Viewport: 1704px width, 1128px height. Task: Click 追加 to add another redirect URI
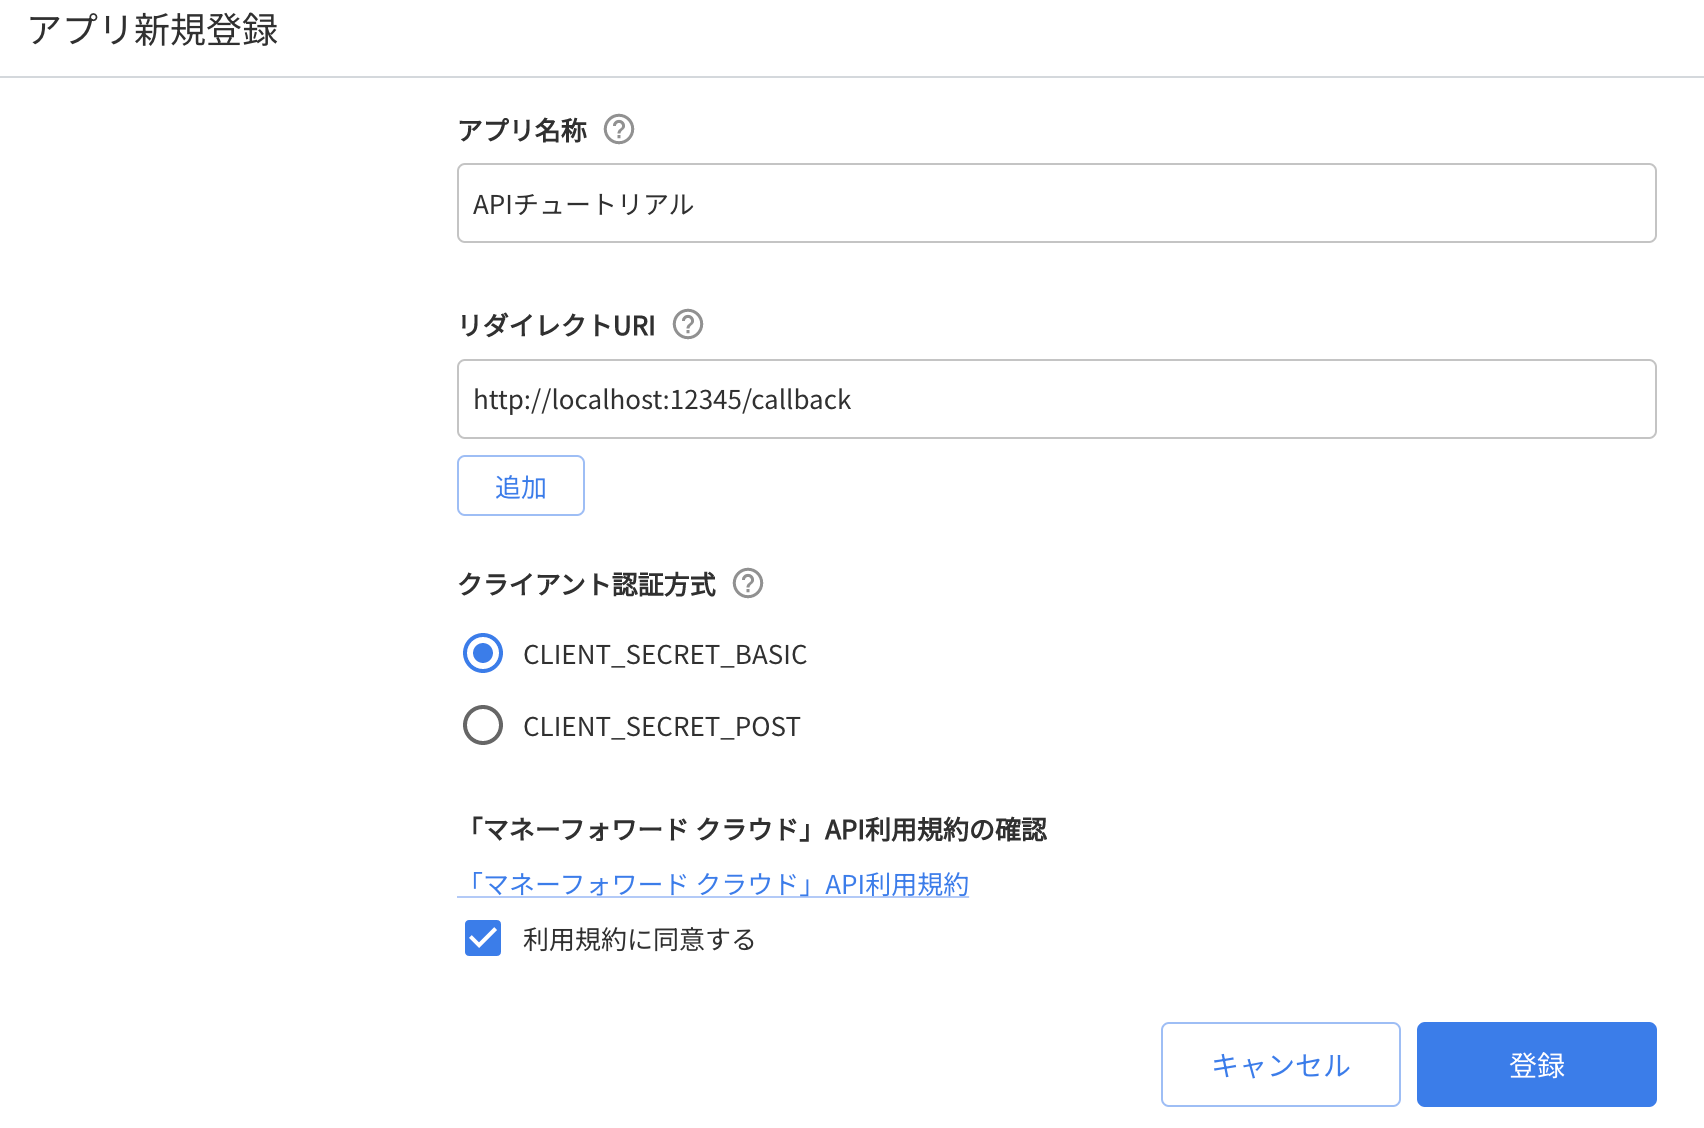coord(520,485)
